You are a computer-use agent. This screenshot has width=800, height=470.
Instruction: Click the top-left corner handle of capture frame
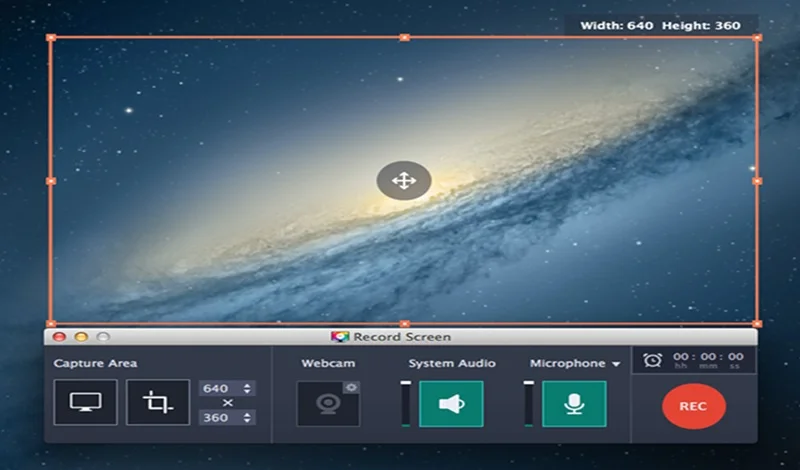pos(51,38)
